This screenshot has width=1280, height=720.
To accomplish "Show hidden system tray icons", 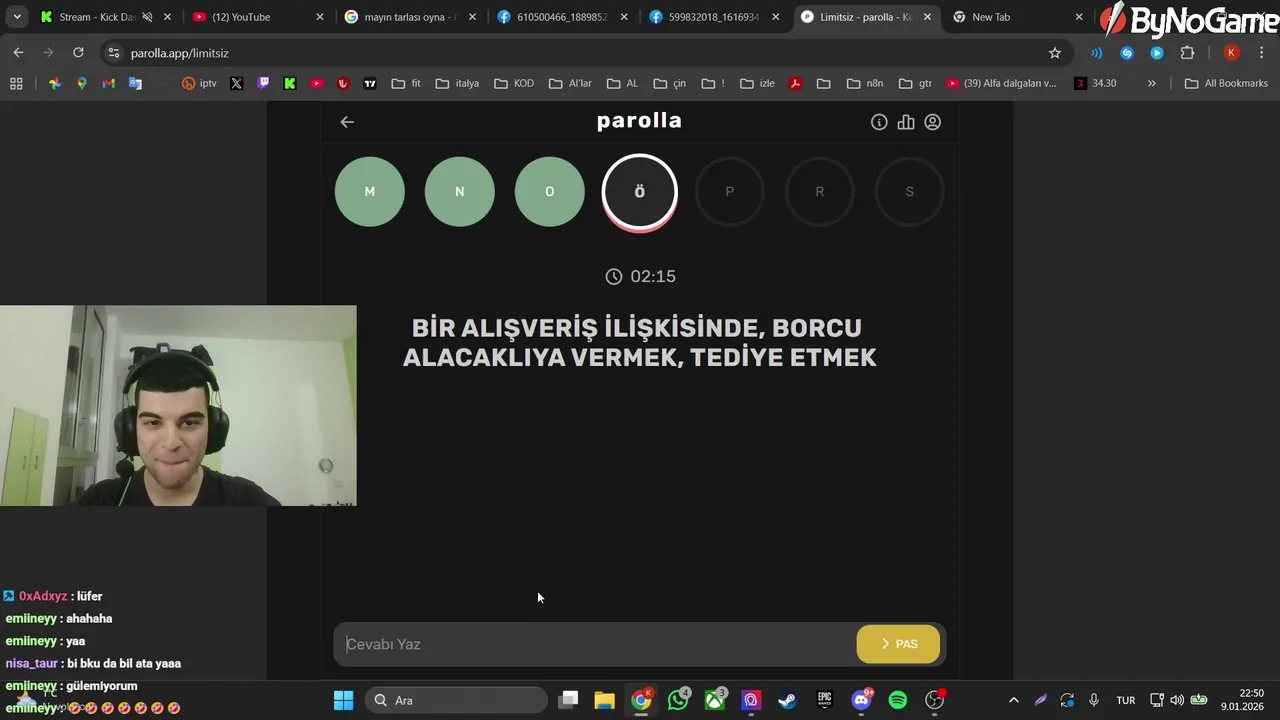I will point(1013,700).
